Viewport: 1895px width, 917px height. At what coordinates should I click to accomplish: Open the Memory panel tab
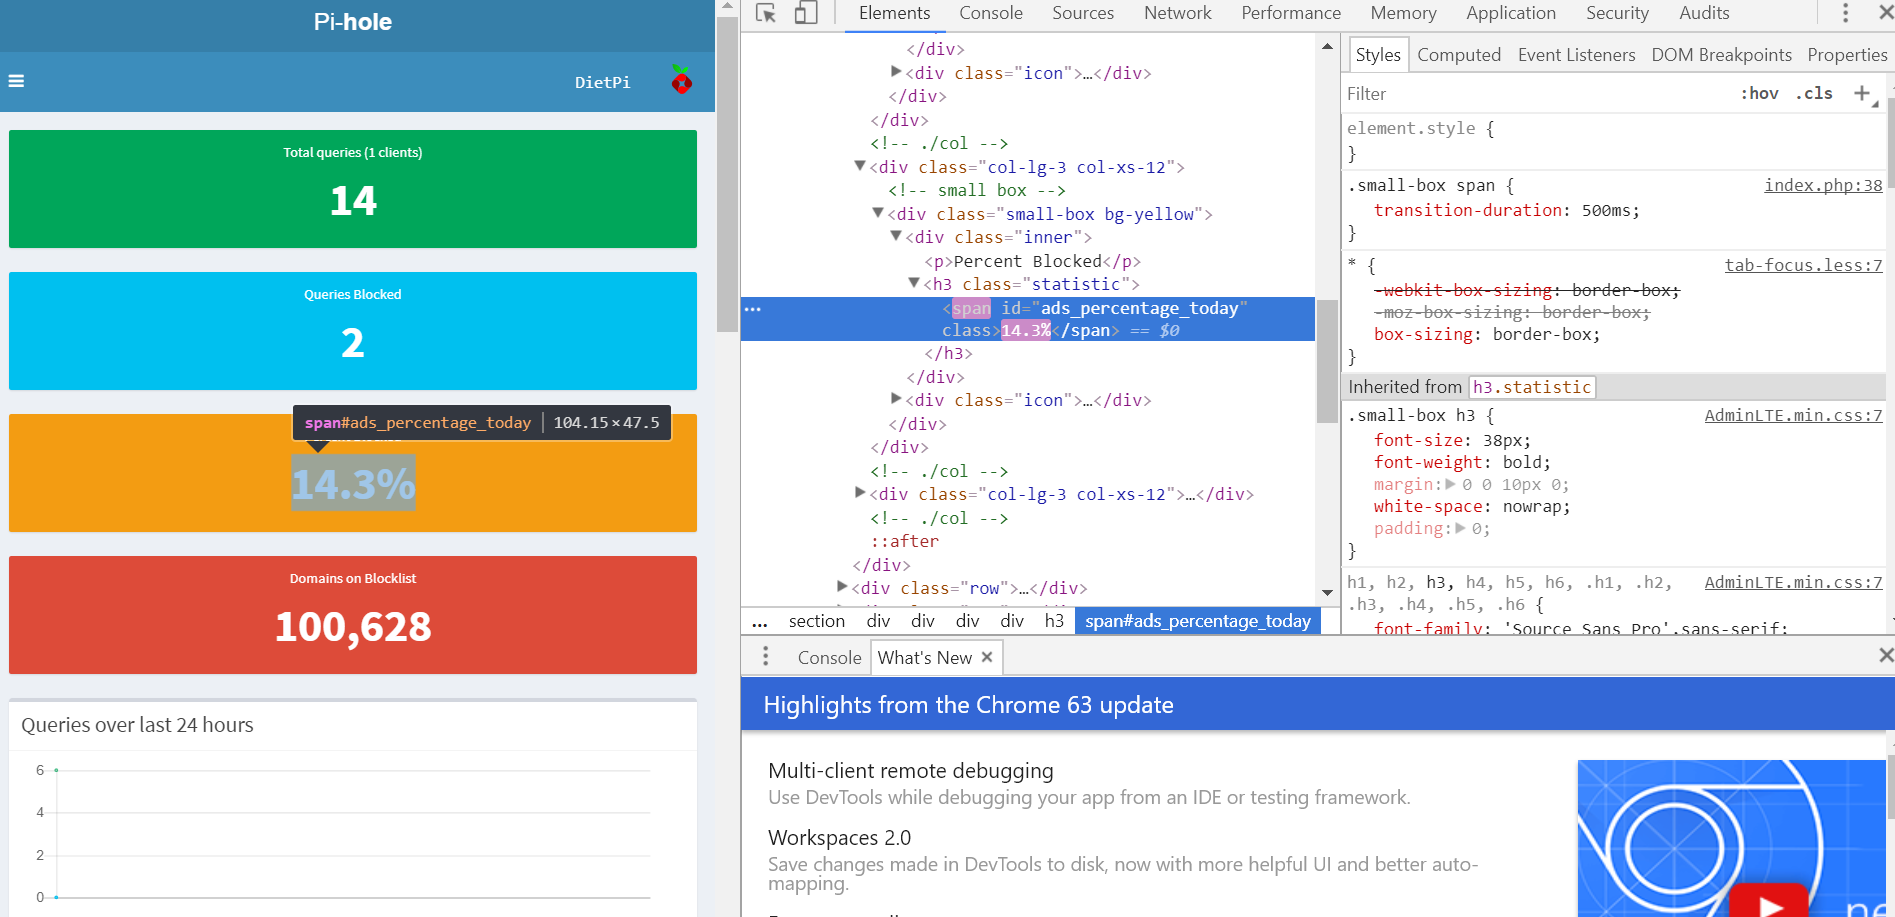1403,13
